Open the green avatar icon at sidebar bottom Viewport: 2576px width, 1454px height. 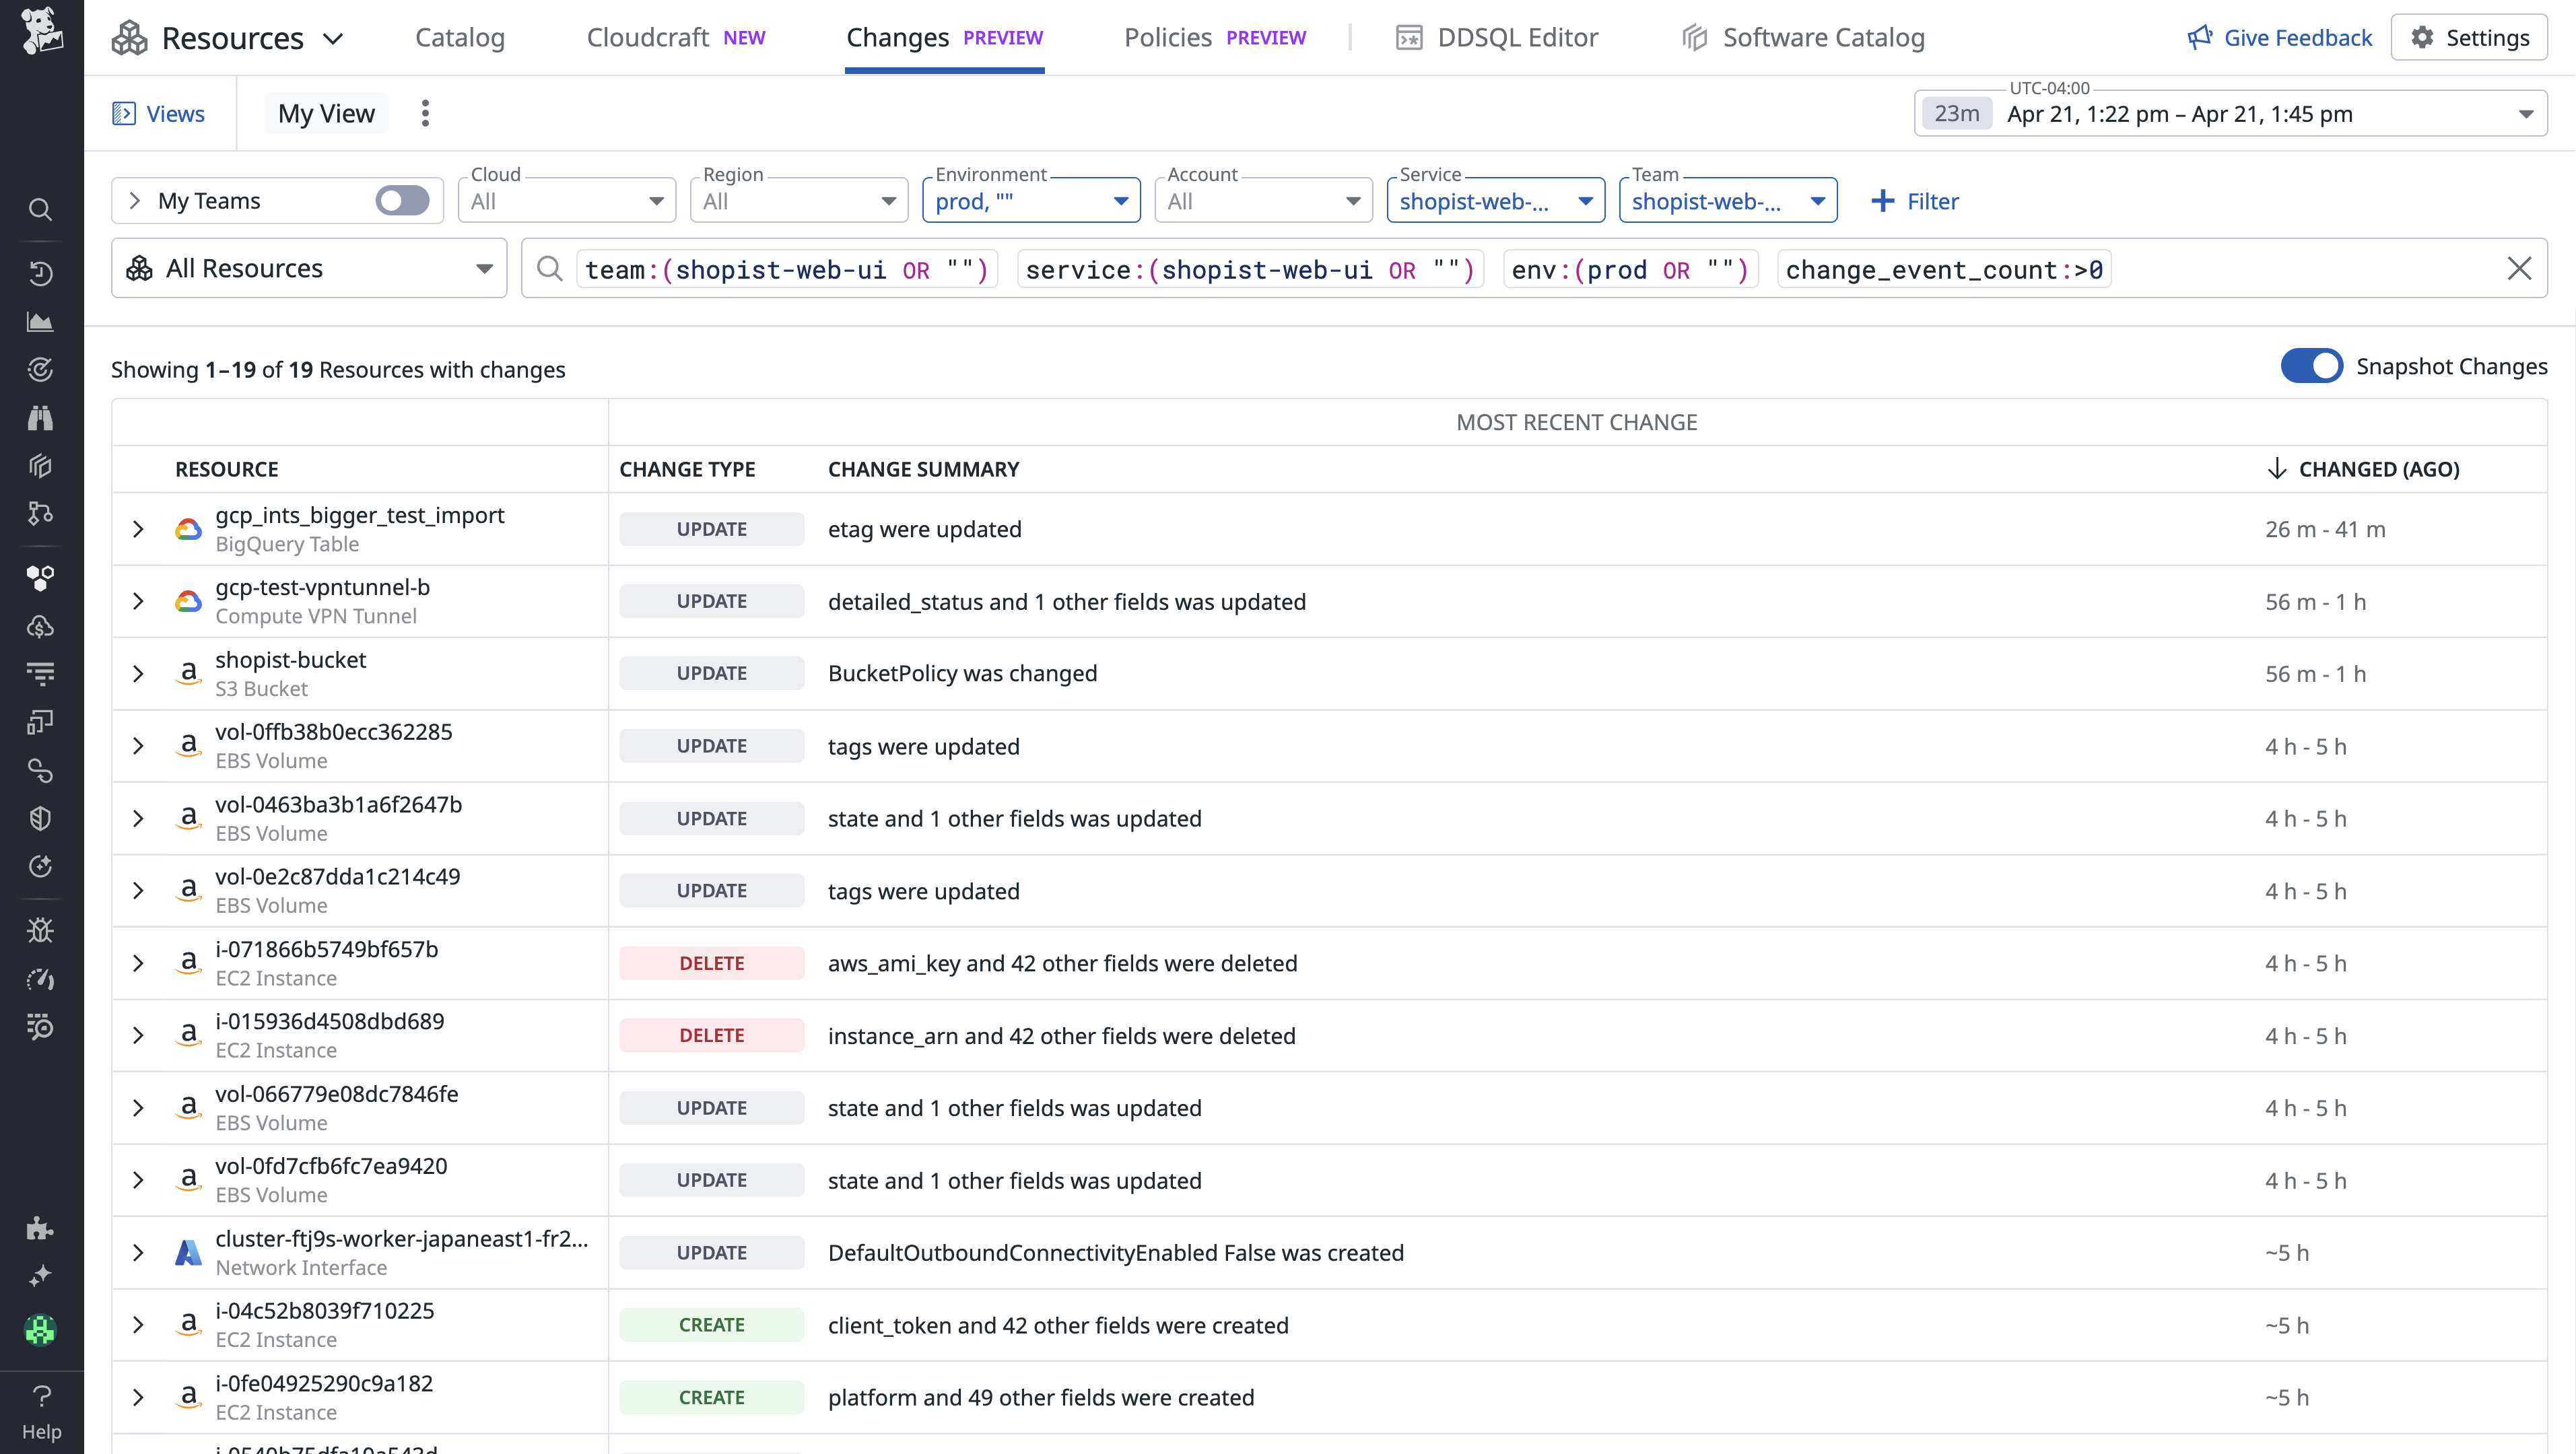click(x=40, y=1330)
